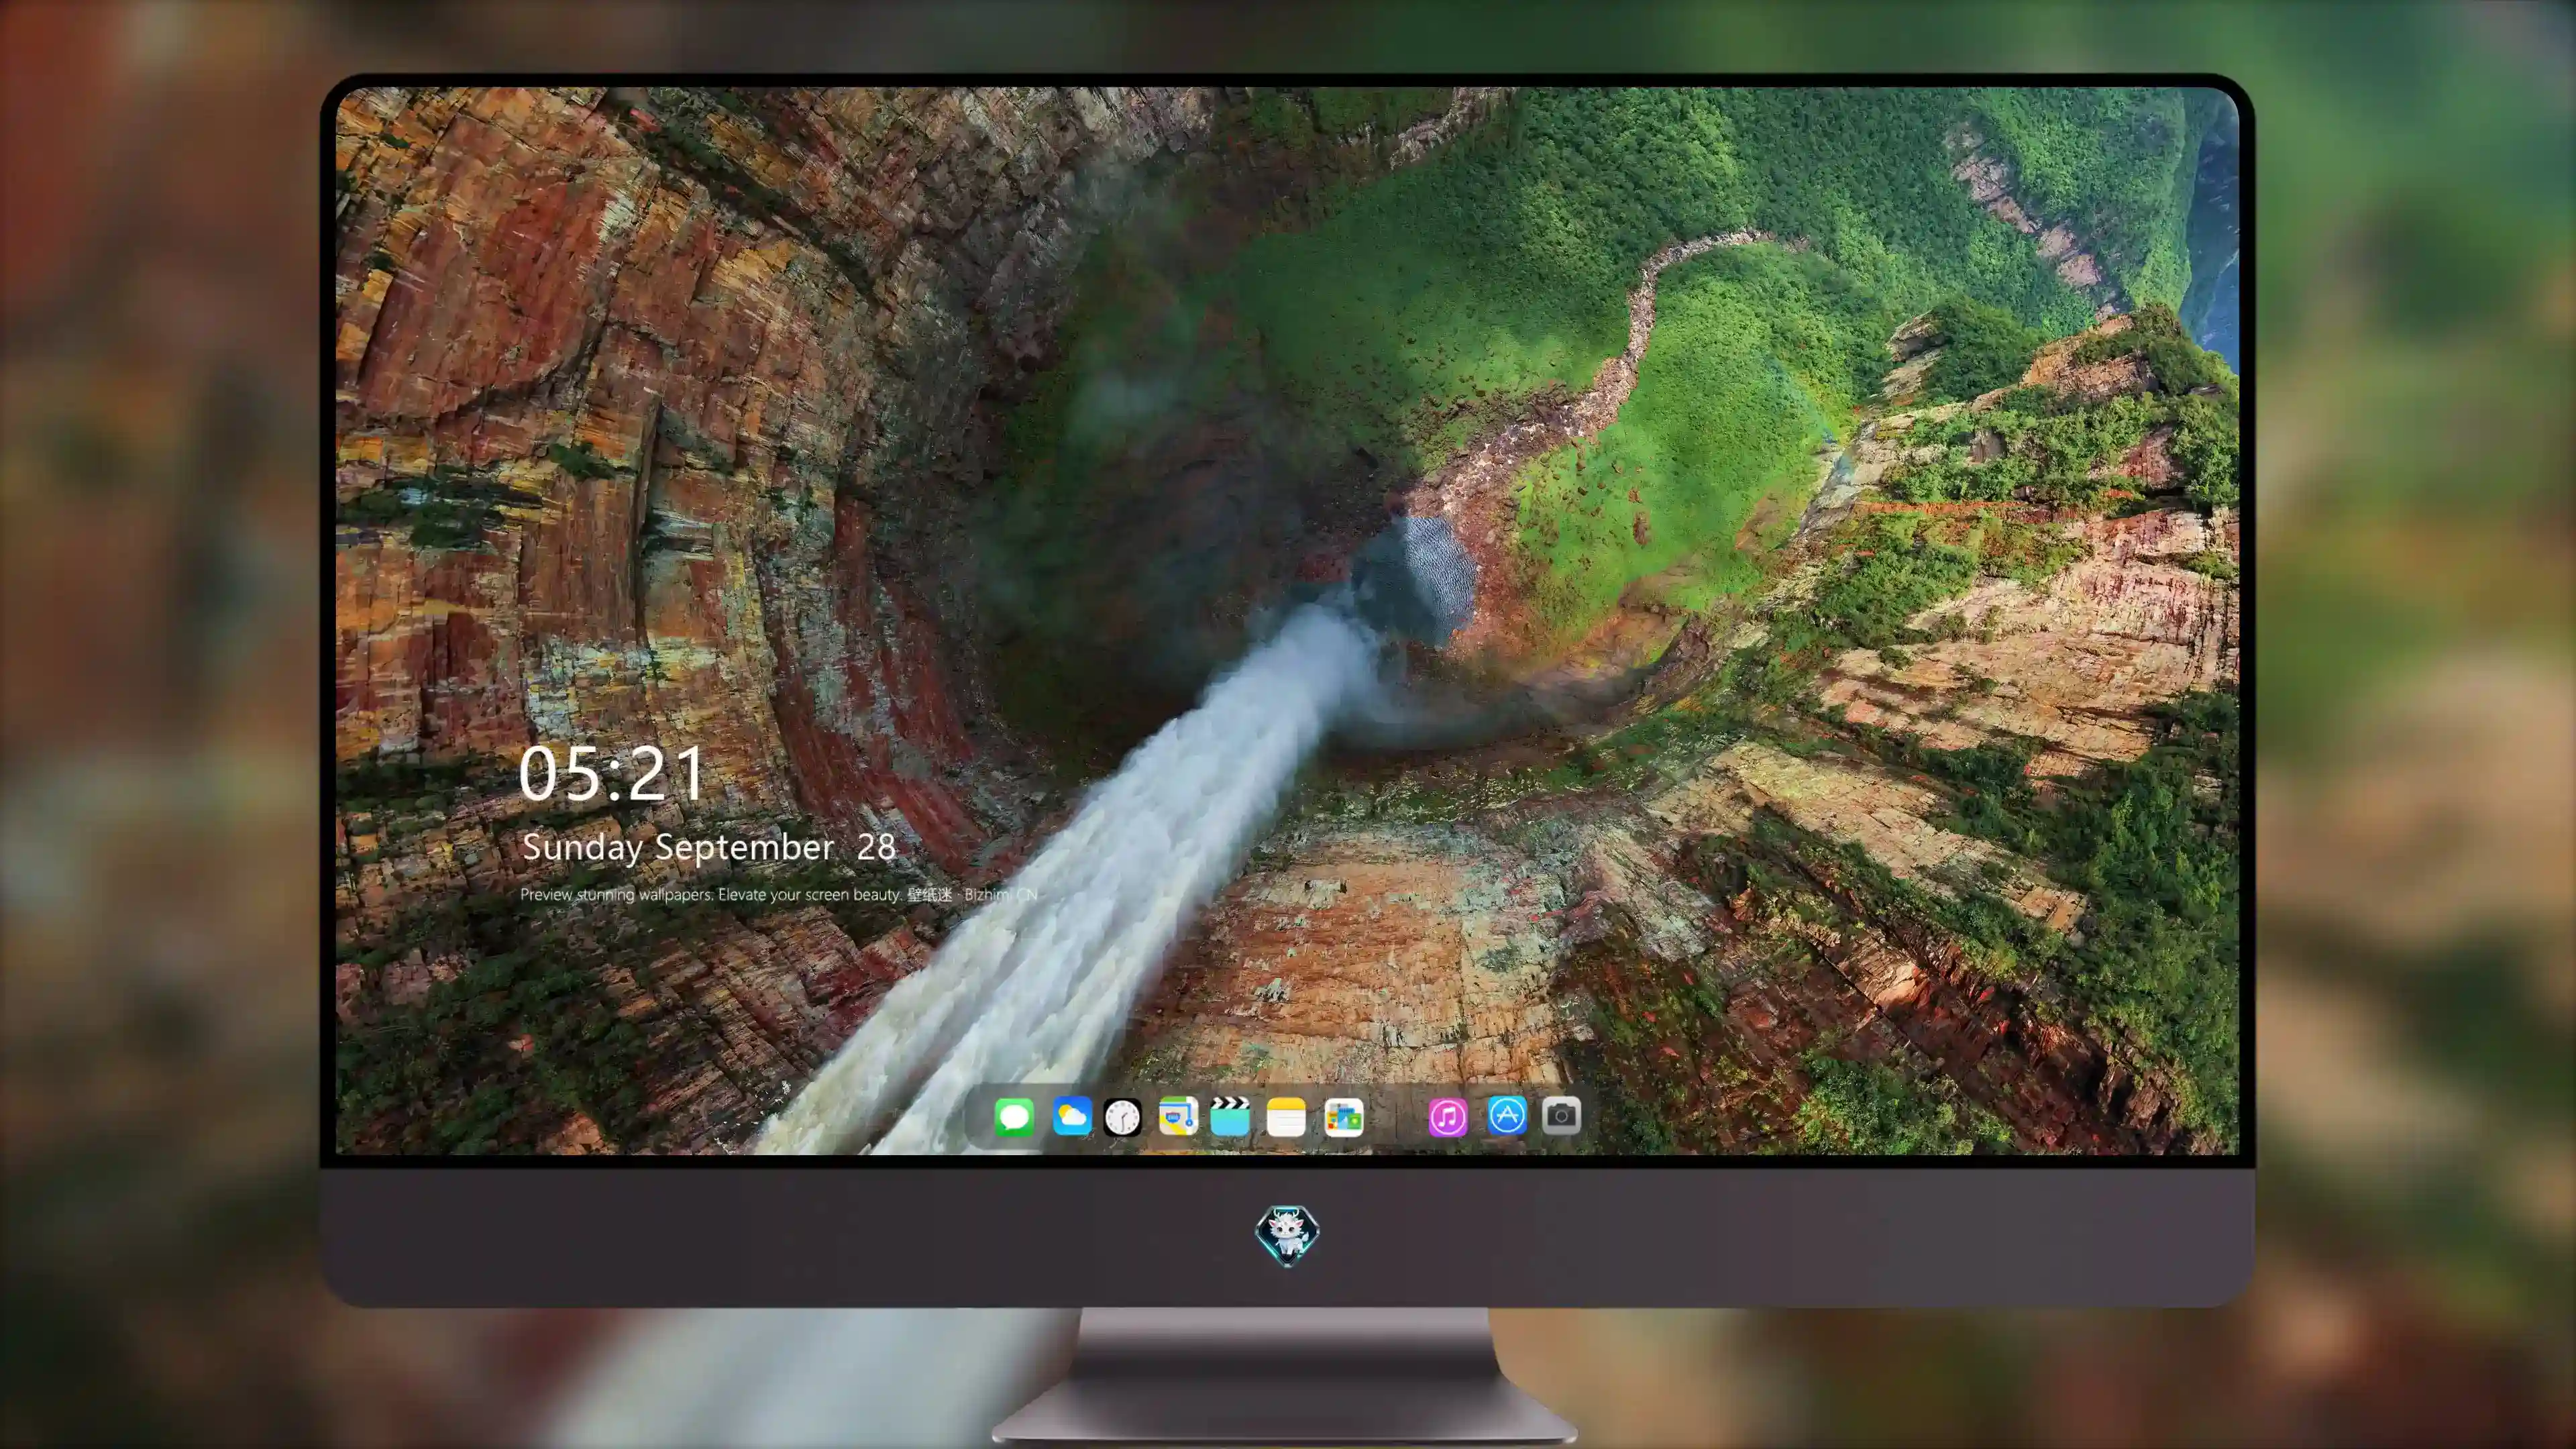Viewport: 2576px width, 1449px height.
Task: Open the yellow Notes app in dock
Action: pos(1286,1116)
